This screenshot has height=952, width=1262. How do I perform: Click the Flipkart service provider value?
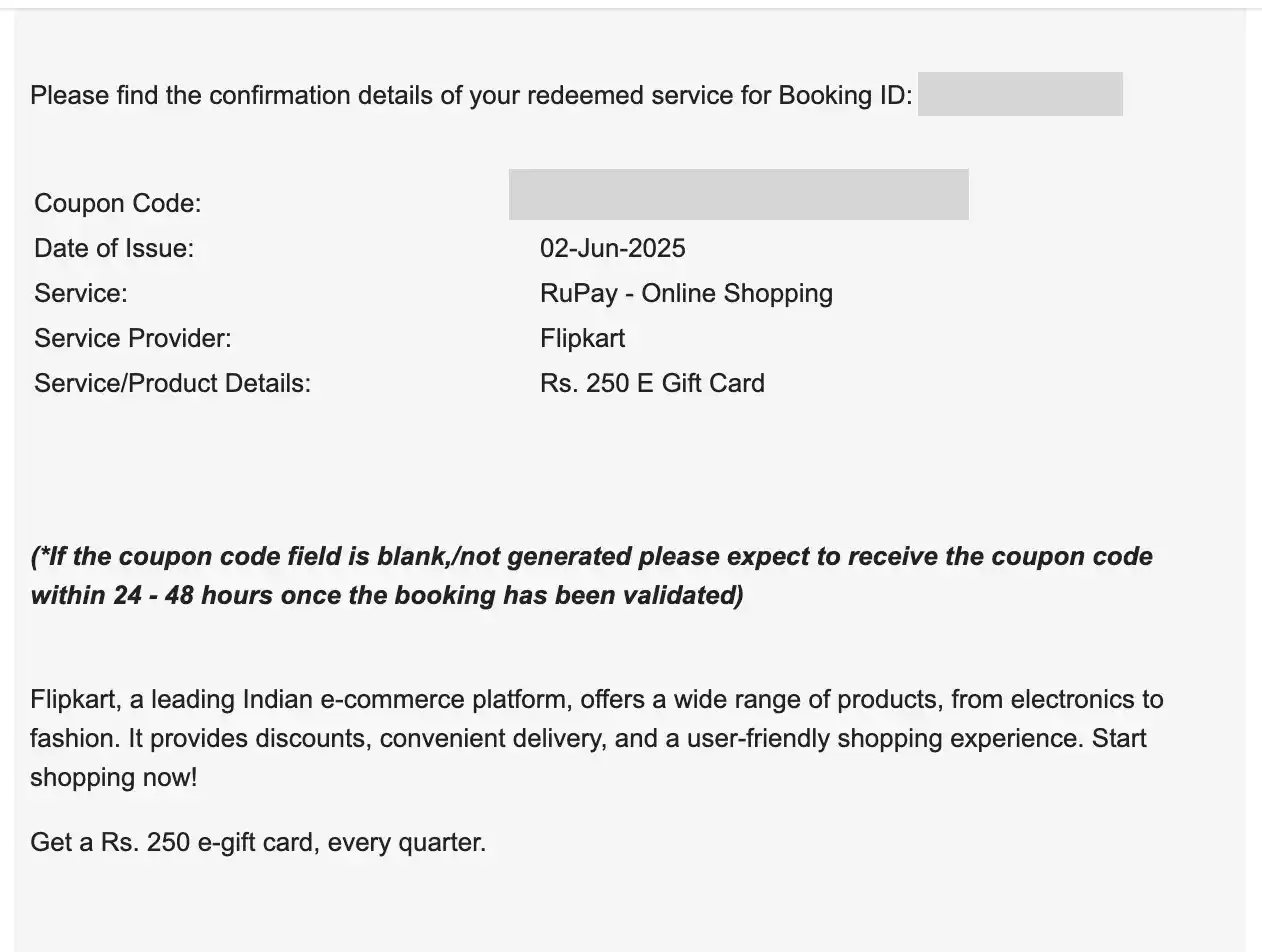pos(583,338)
